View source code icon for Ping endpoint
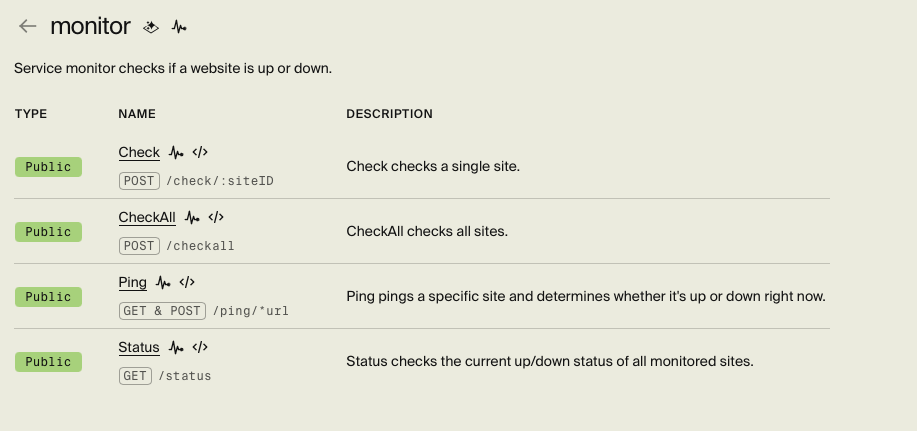Screen dimensions: 917x431 pyautogui.click(x=187, y=282)
